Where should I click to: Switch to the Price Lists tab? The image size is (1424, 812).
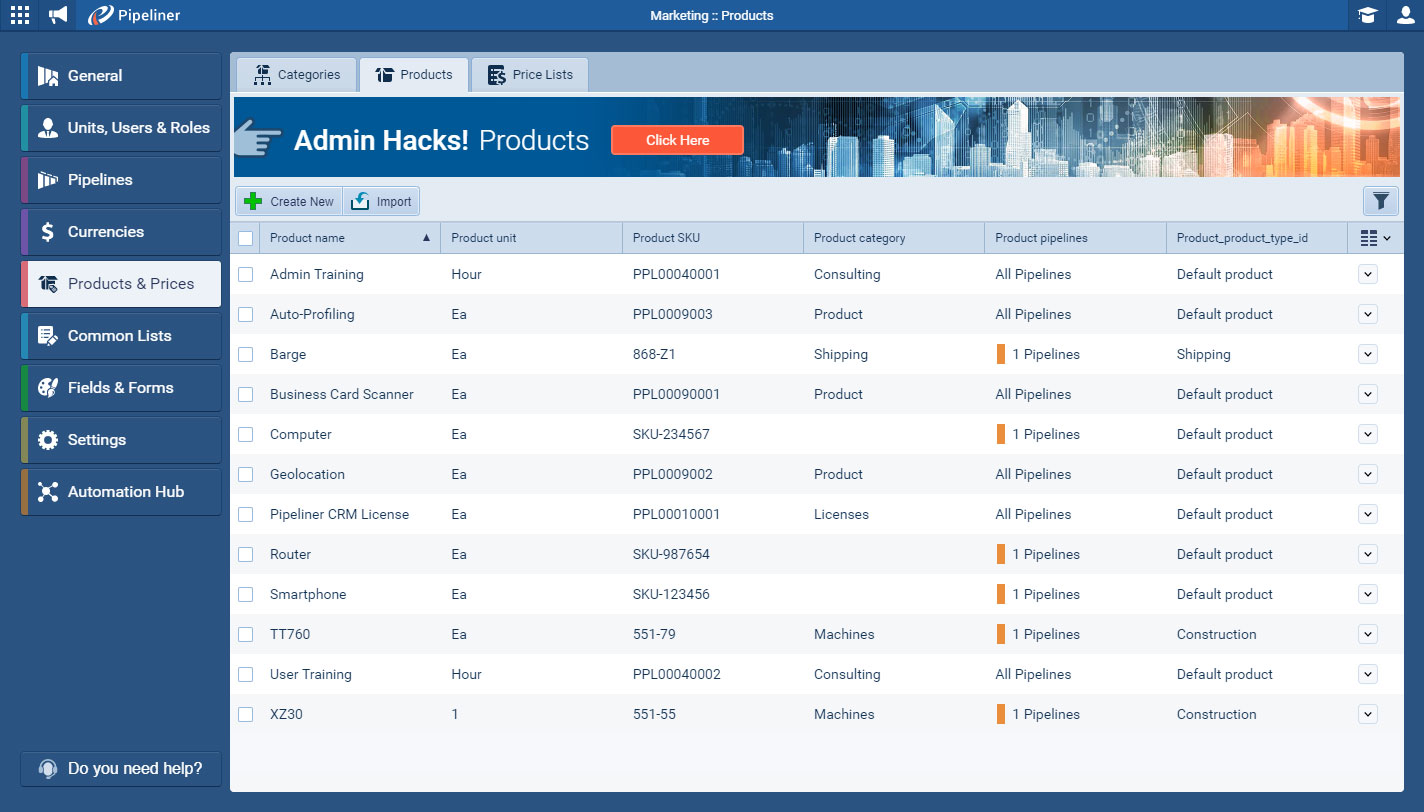click(x=529, y=73)
